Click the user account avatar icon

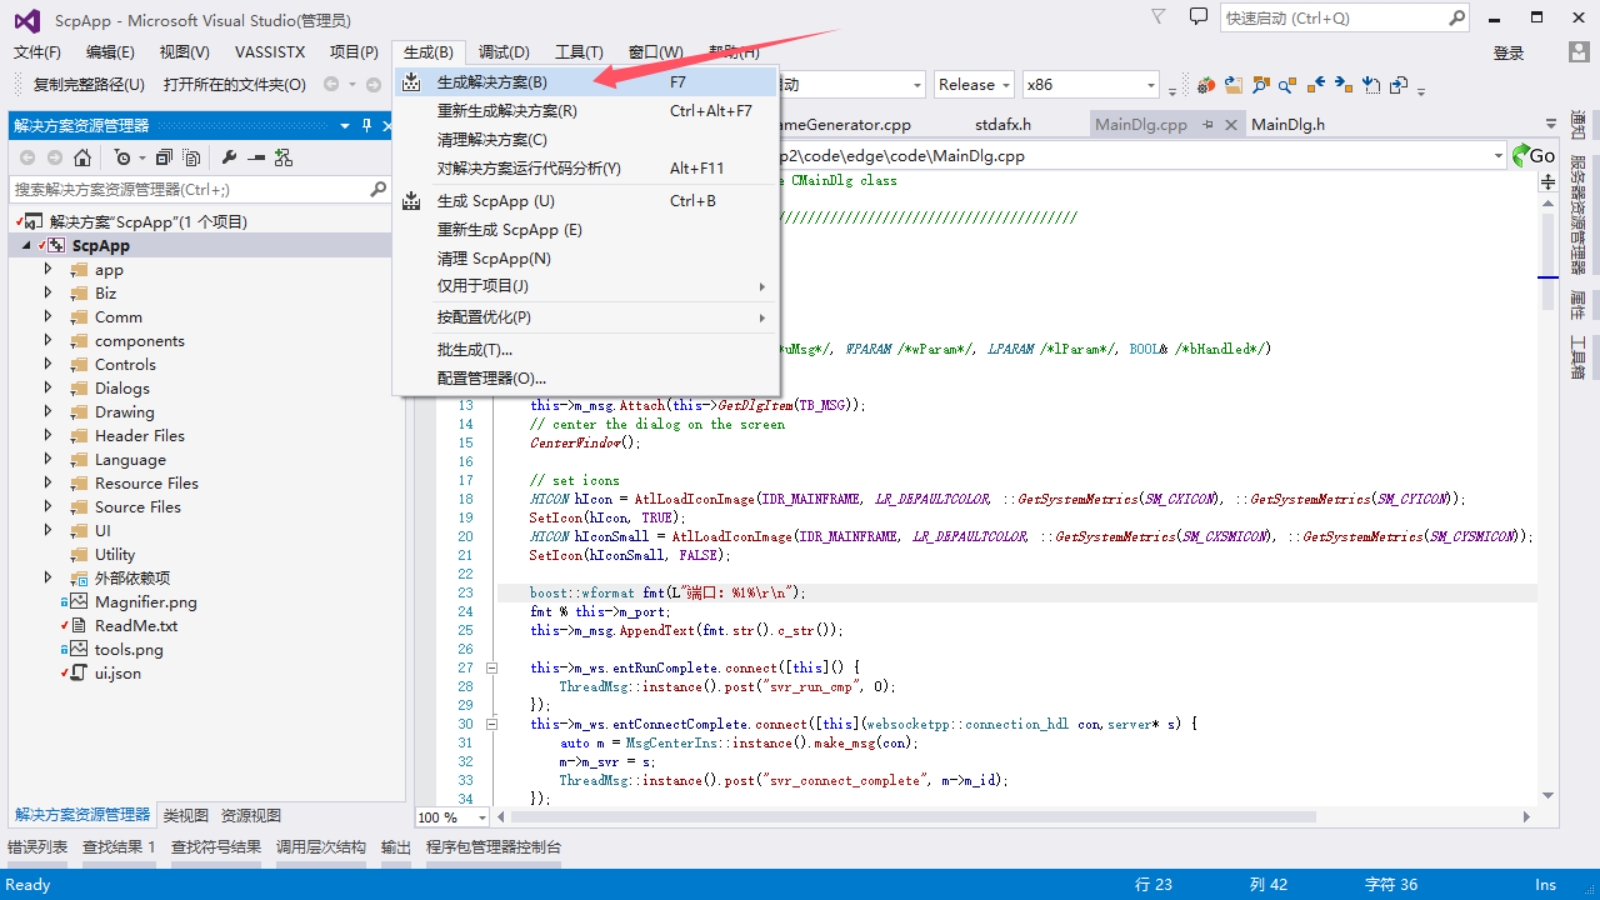tap(1579, 52)
